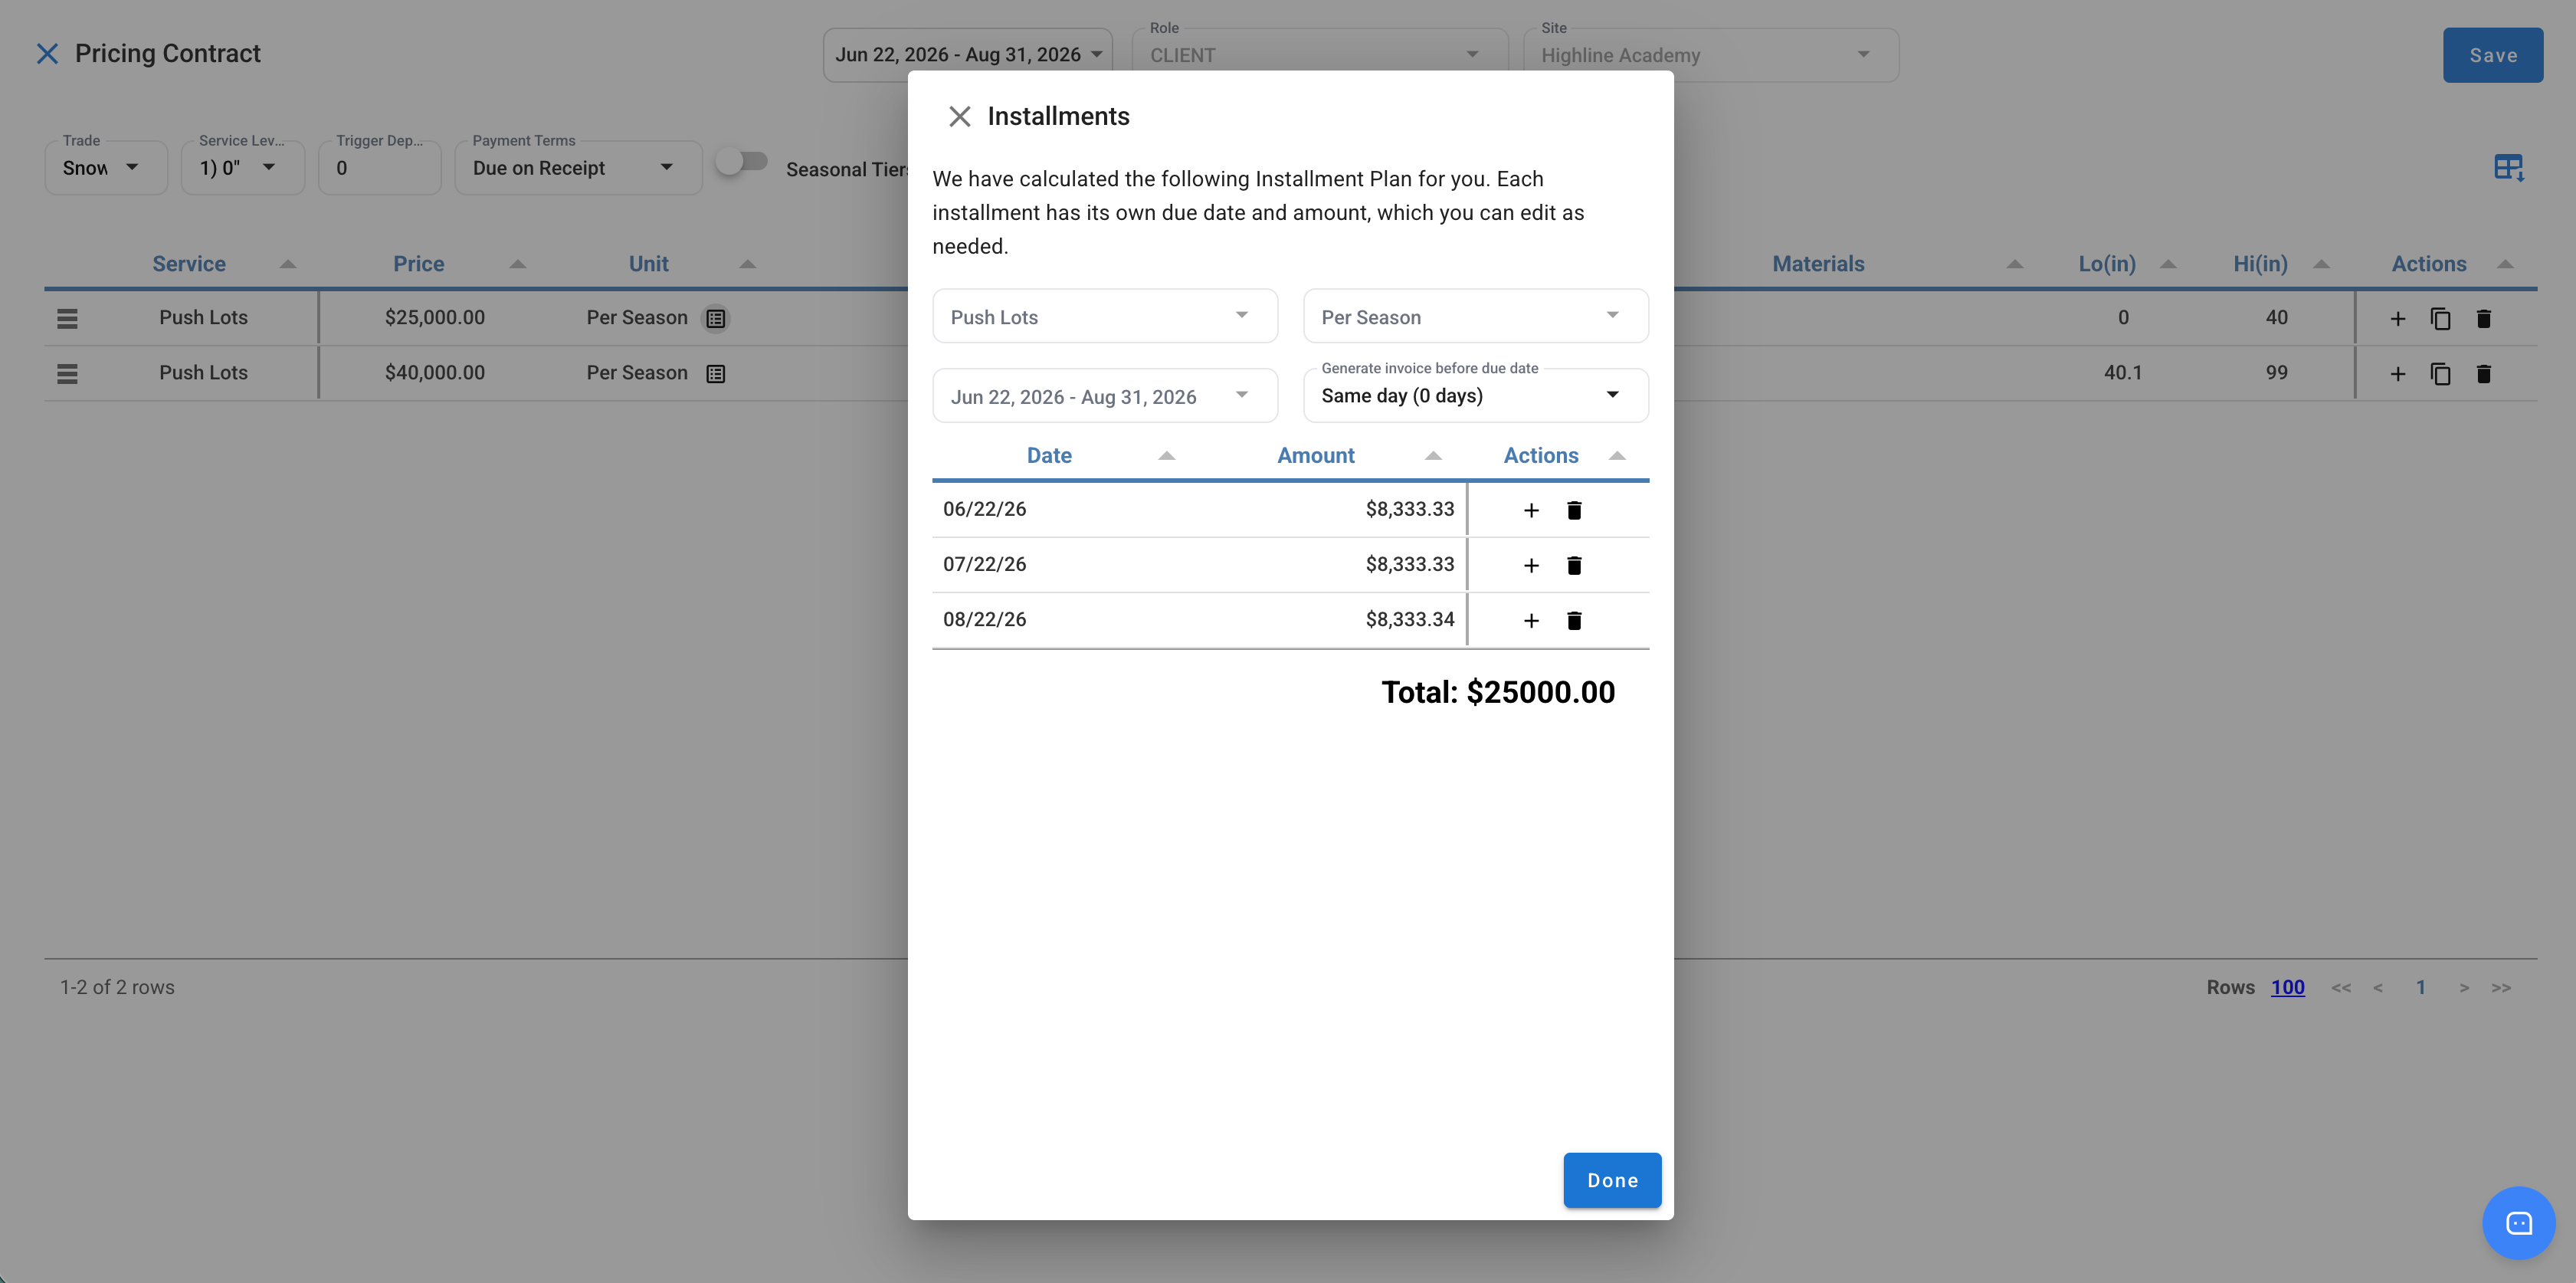Close the Installments dialog
2576x1283 pixels.
959,116
